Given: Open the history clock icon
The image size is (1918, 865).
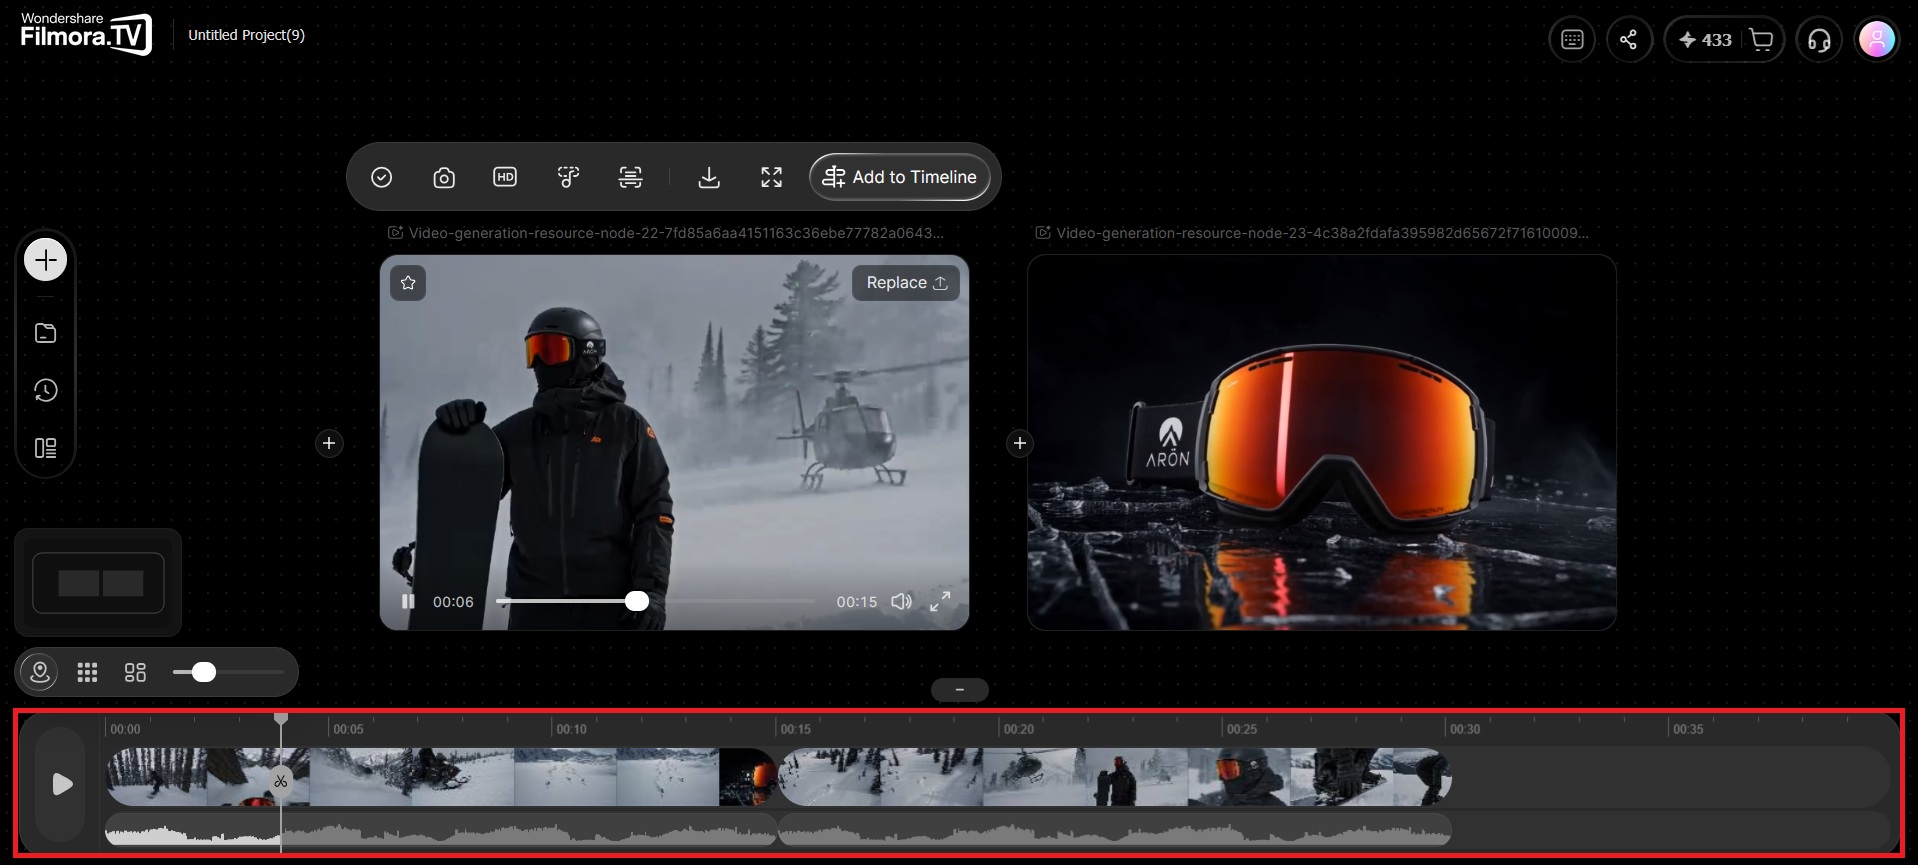Looking at the screenshot, I should point(46,390).
